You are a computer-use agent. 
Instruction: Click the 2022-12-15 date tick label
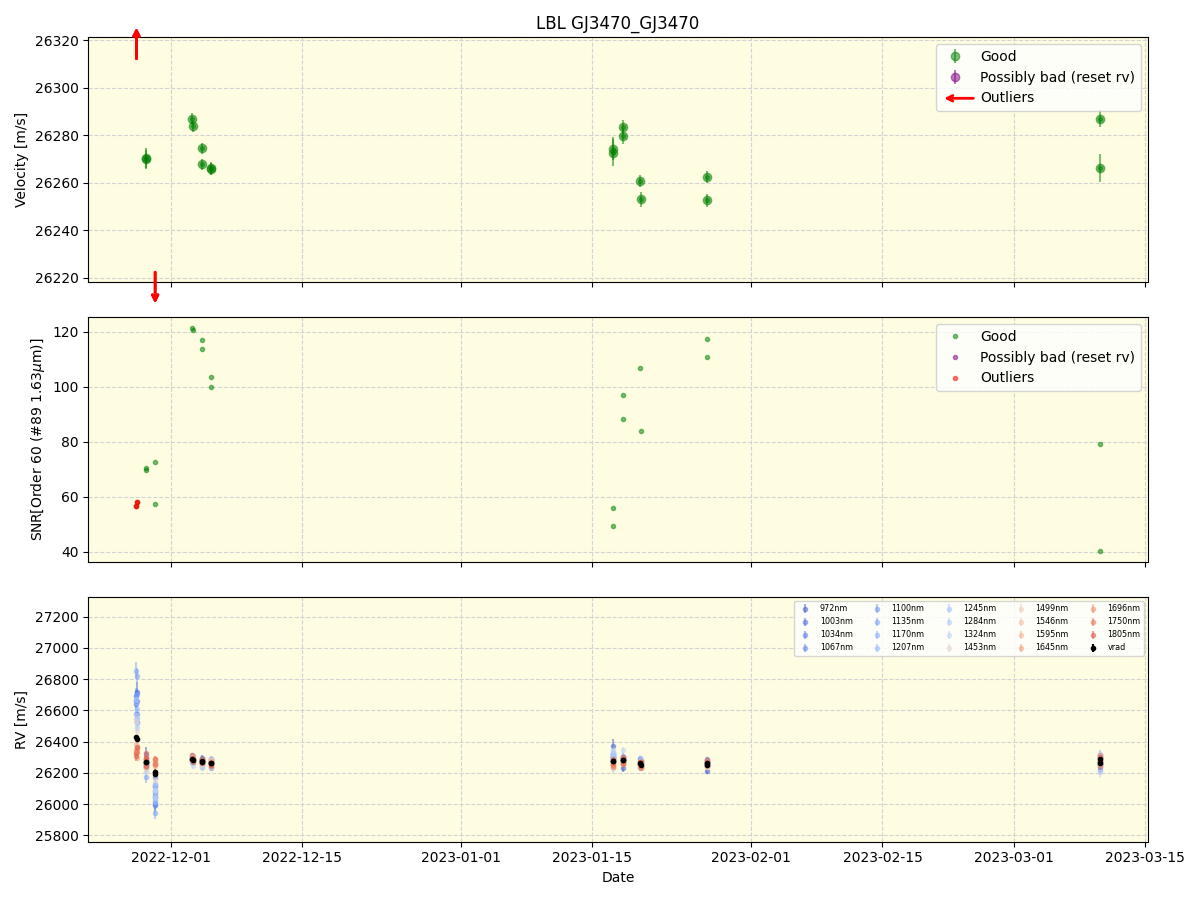click(302, 857)
